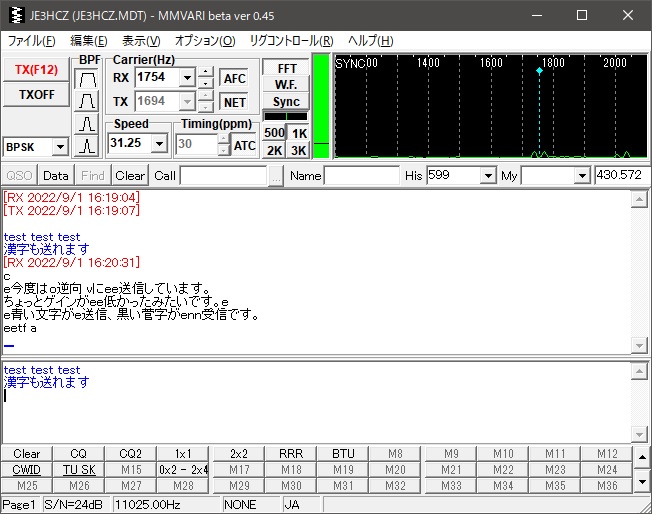Click the browse button next to Call
This screenshot has width=652, height=514.
pyautogui.click(x=276, y=175)
